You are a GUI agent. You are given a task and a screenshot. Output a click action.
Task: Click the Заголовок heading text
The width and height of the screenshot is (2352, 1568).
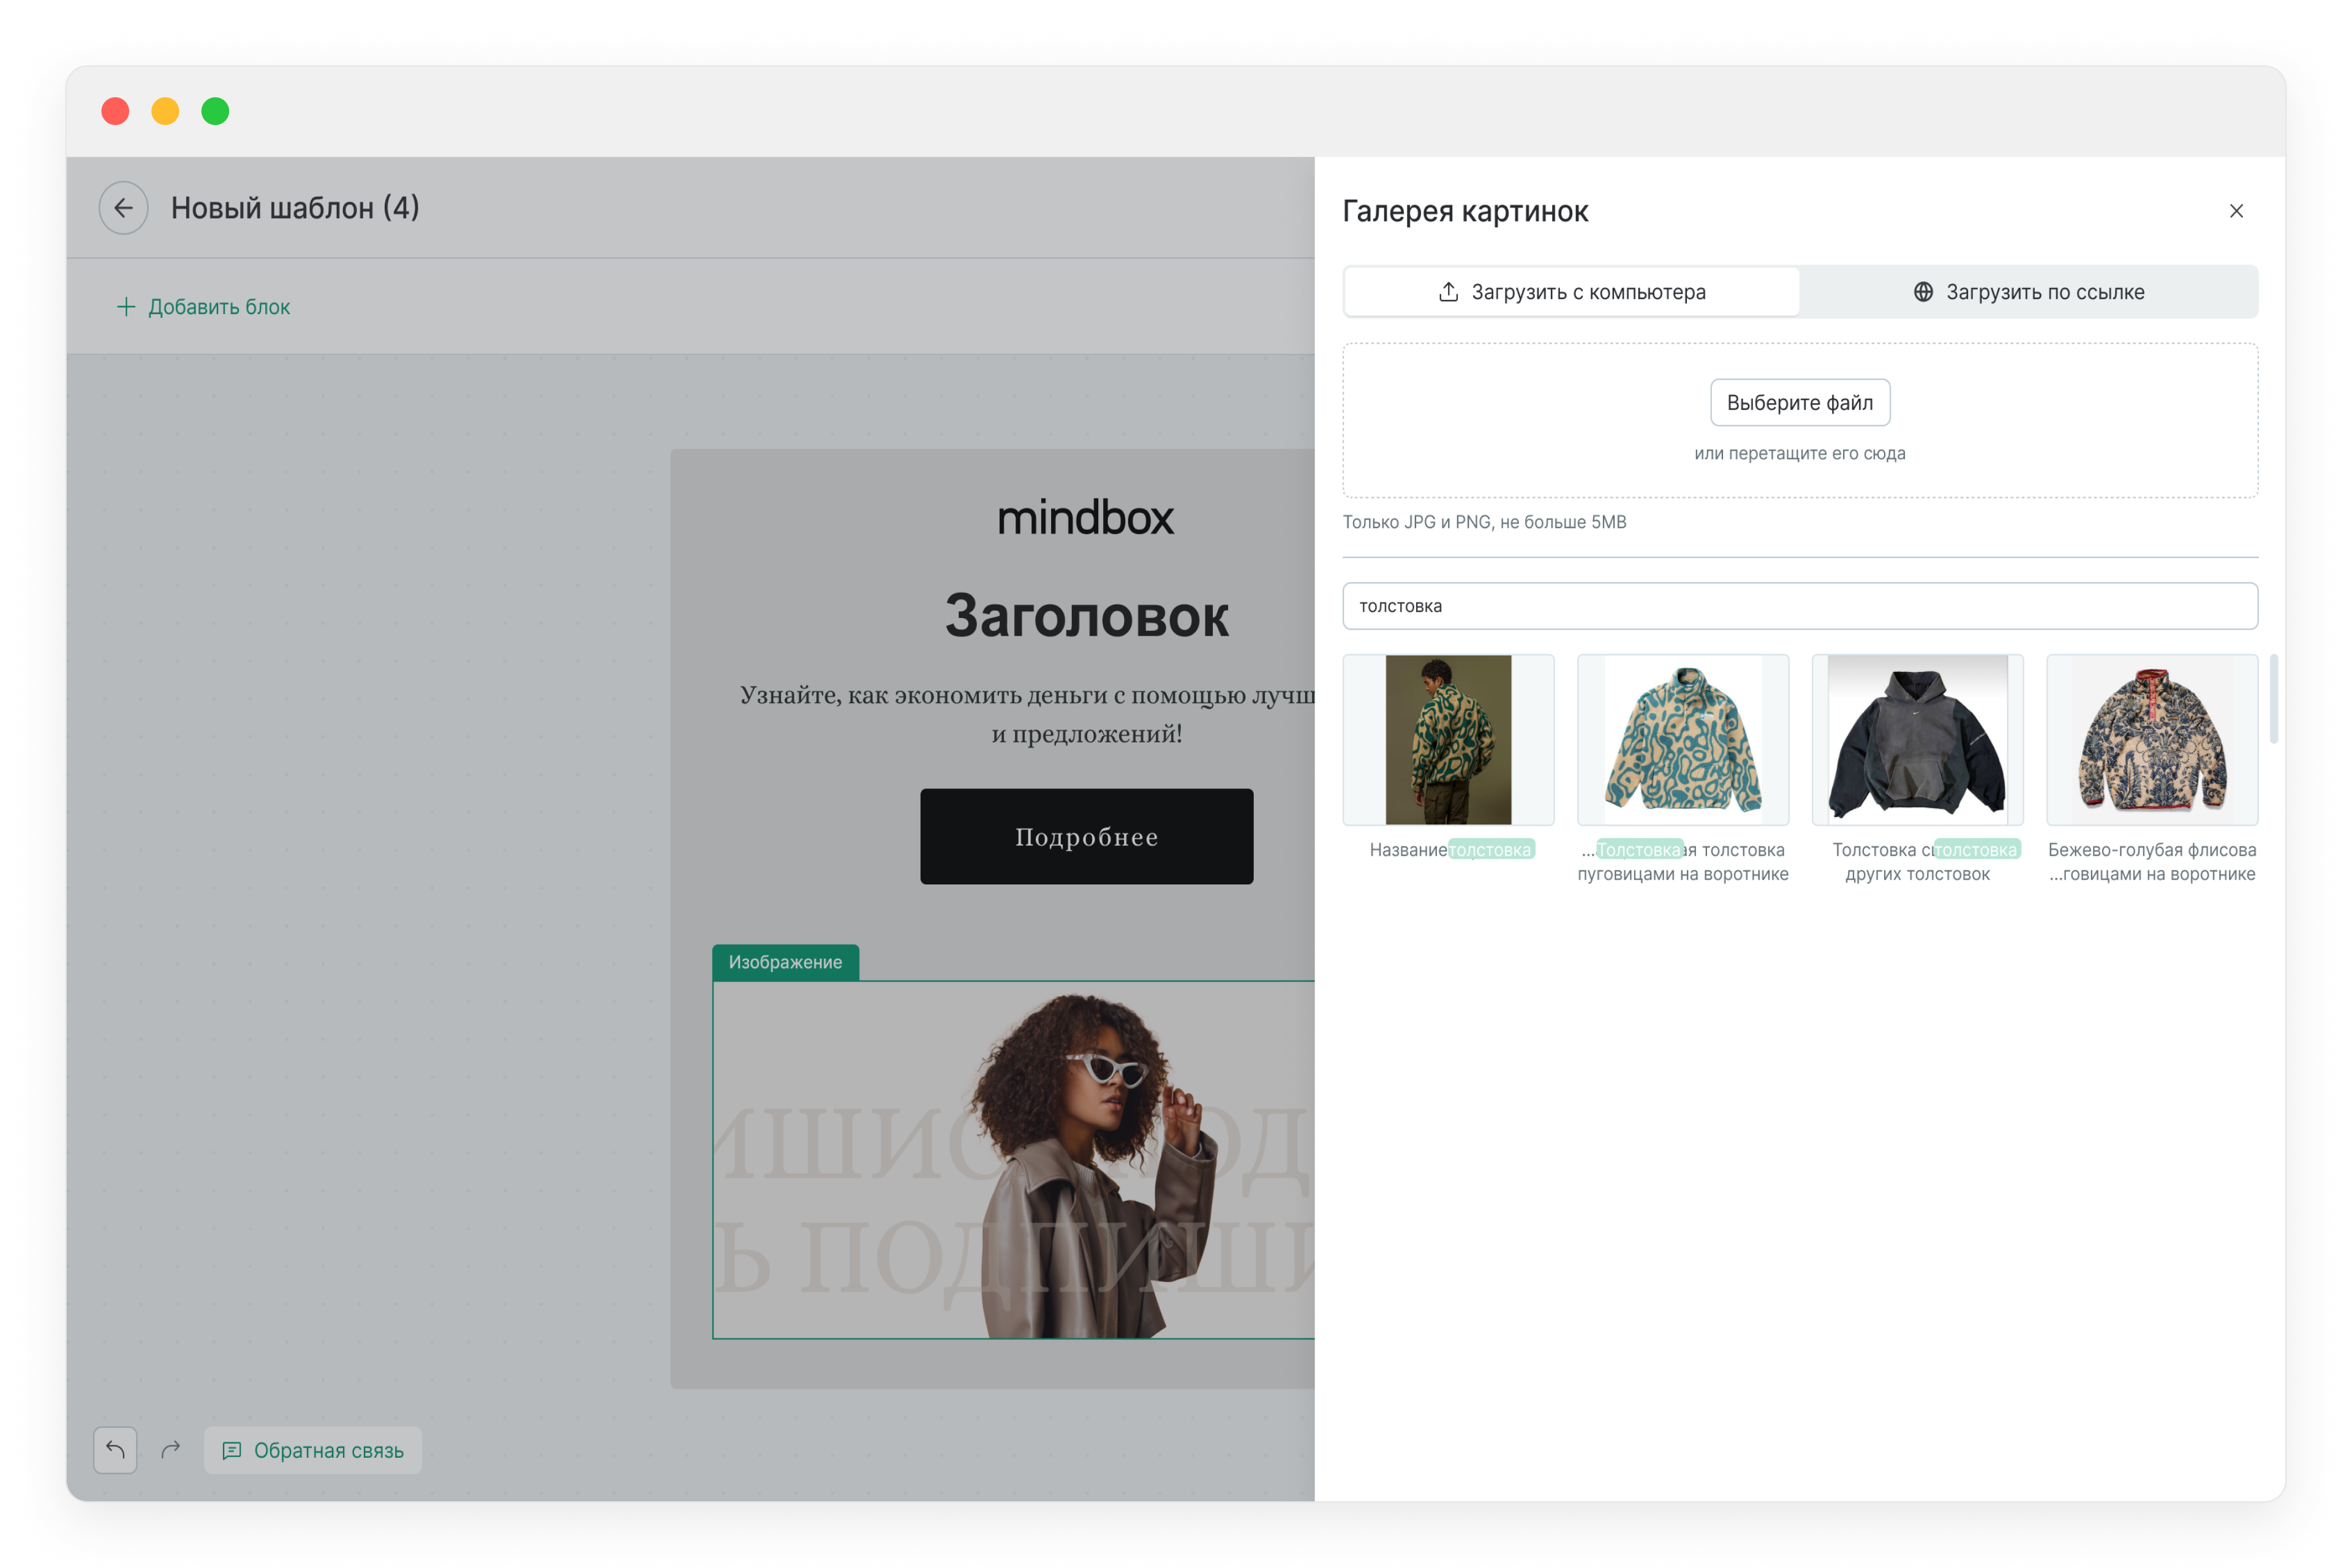click(1086, 616)
